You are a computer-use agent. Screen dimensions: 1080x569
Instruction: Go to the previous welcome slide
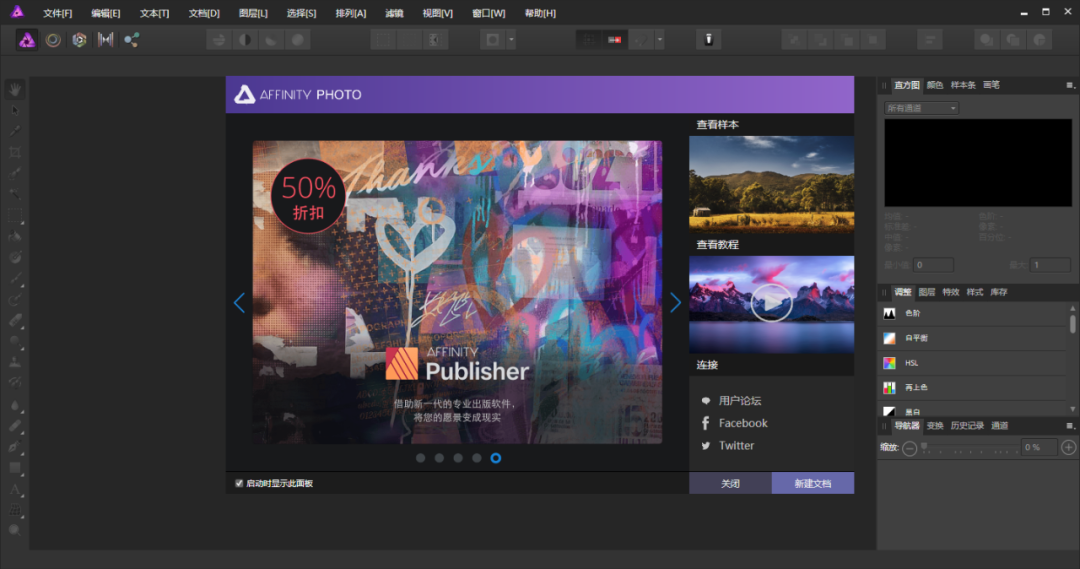click(x=239, y=302)
